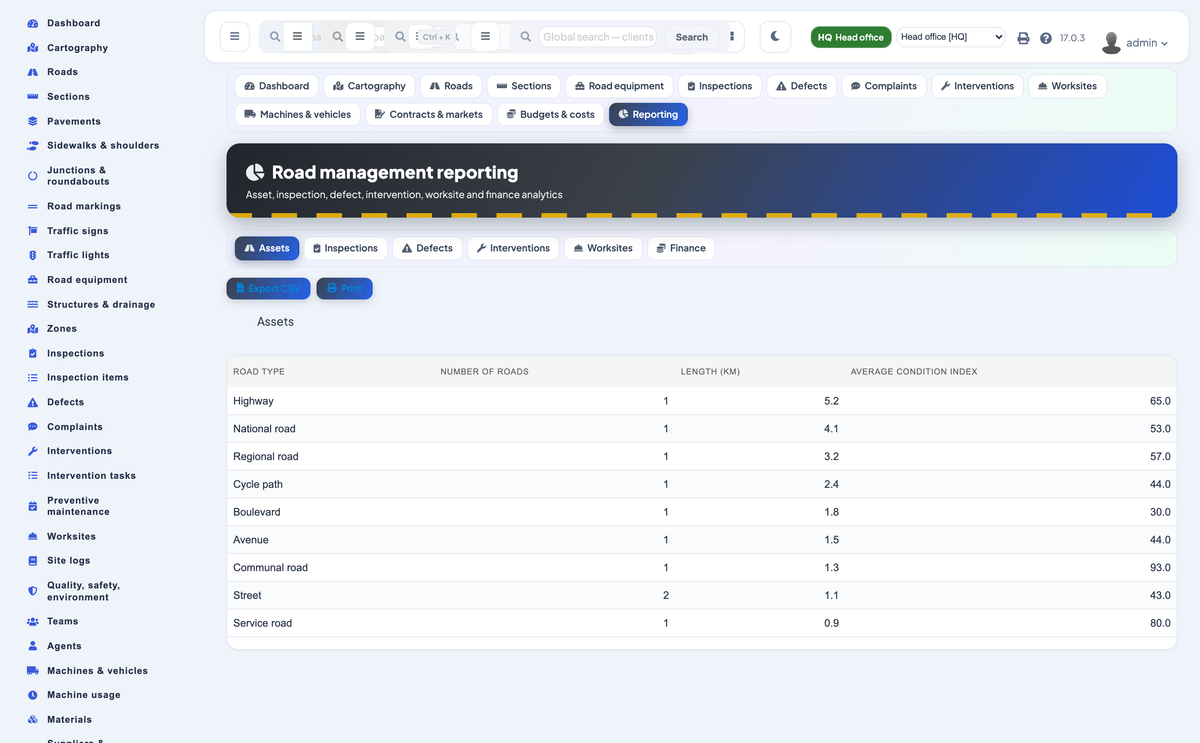Select the Cycle path row label

coord(258,484)
